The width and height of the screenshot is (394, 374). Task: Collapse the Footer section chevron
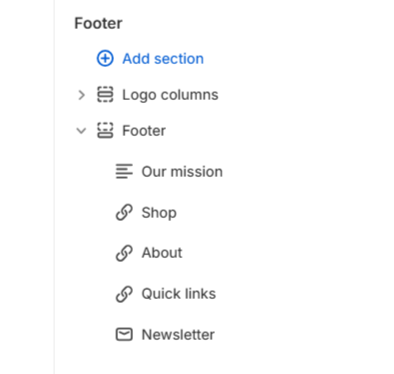81,131
